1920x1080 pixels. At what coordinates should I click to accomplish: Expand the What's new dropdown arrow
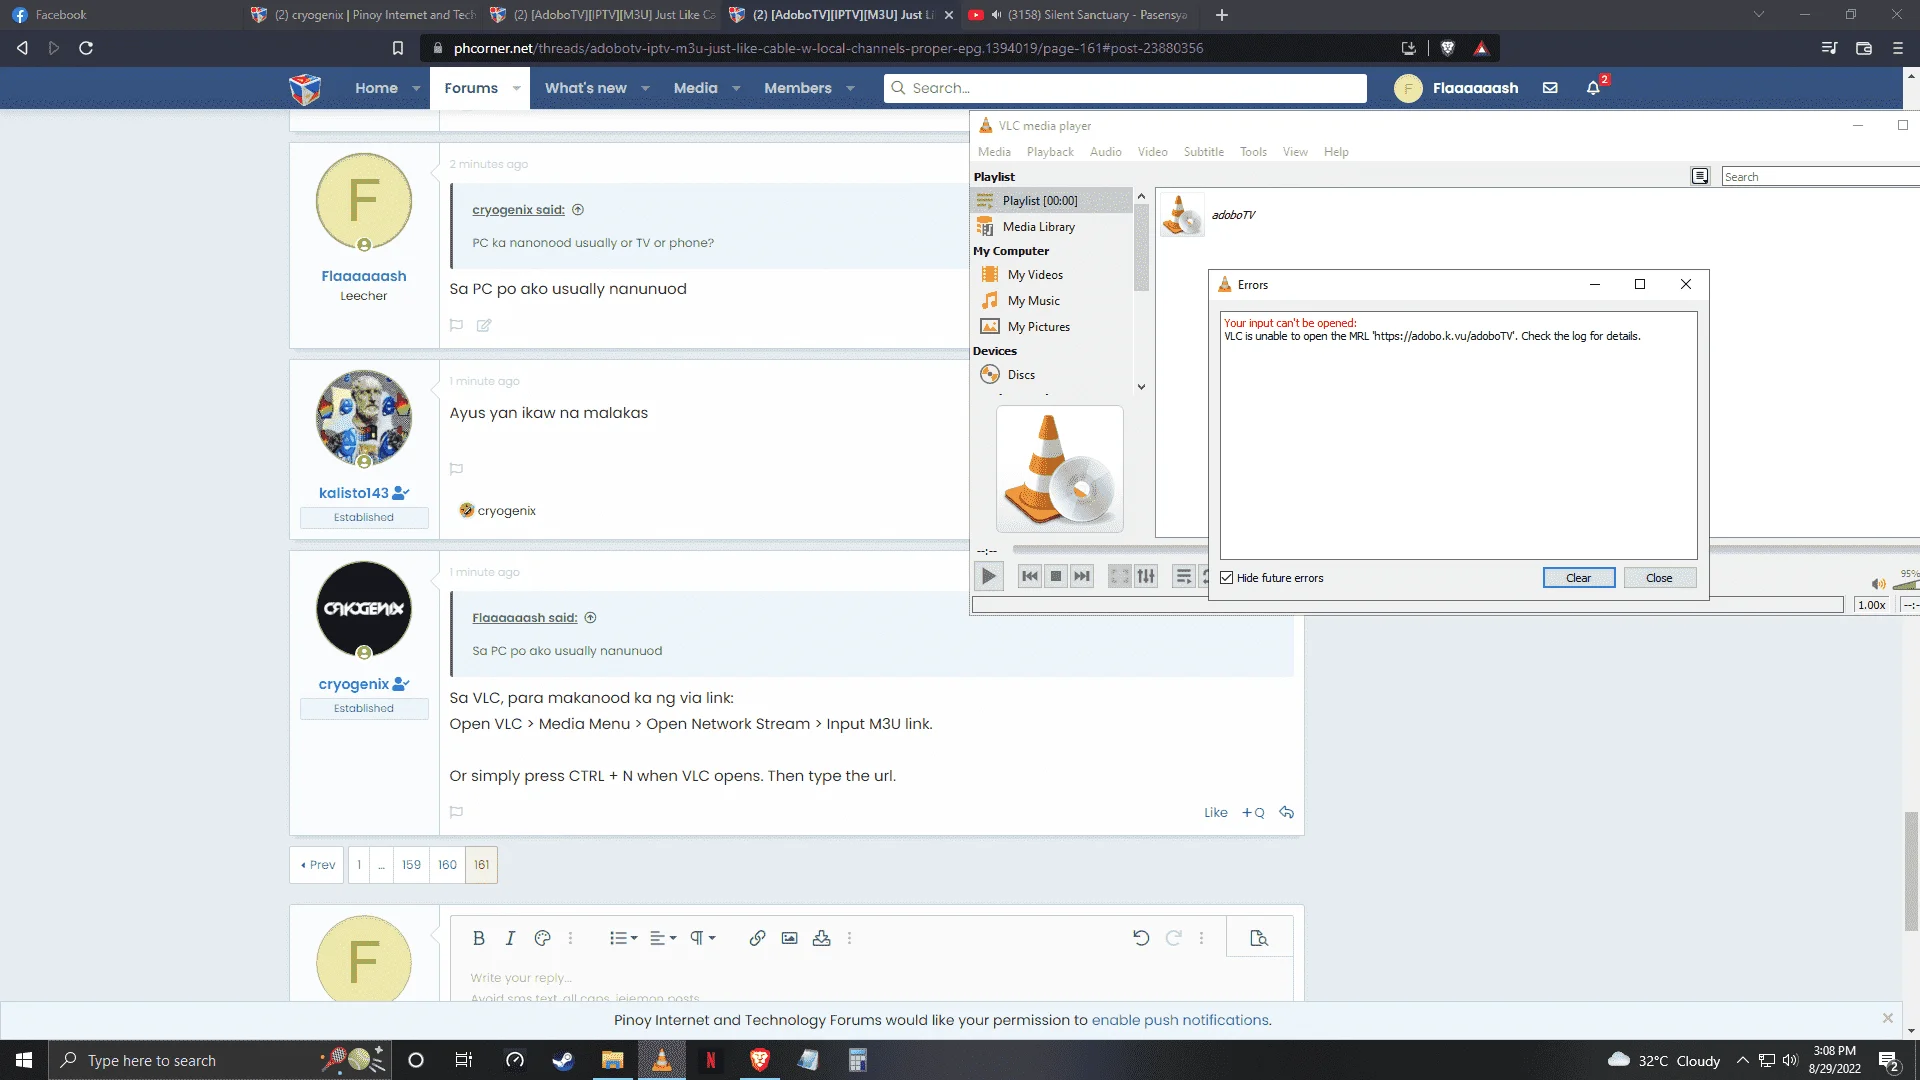coord(645,88)
